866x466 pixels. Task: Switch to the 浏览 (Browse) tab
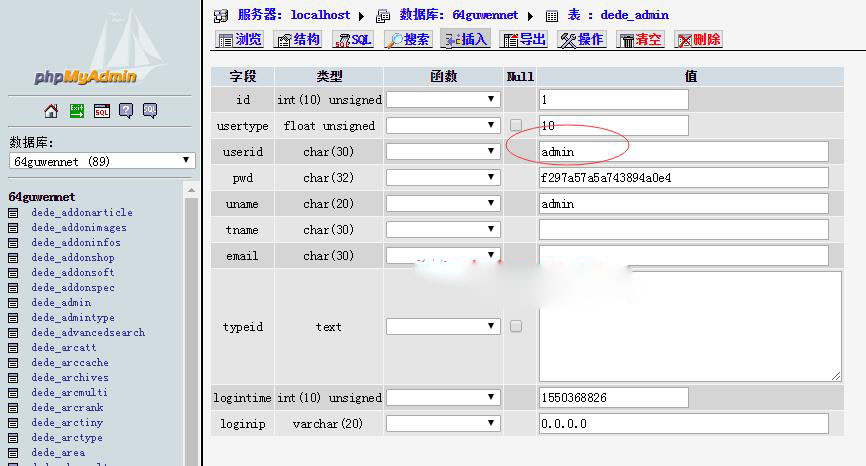click(239, 40)
